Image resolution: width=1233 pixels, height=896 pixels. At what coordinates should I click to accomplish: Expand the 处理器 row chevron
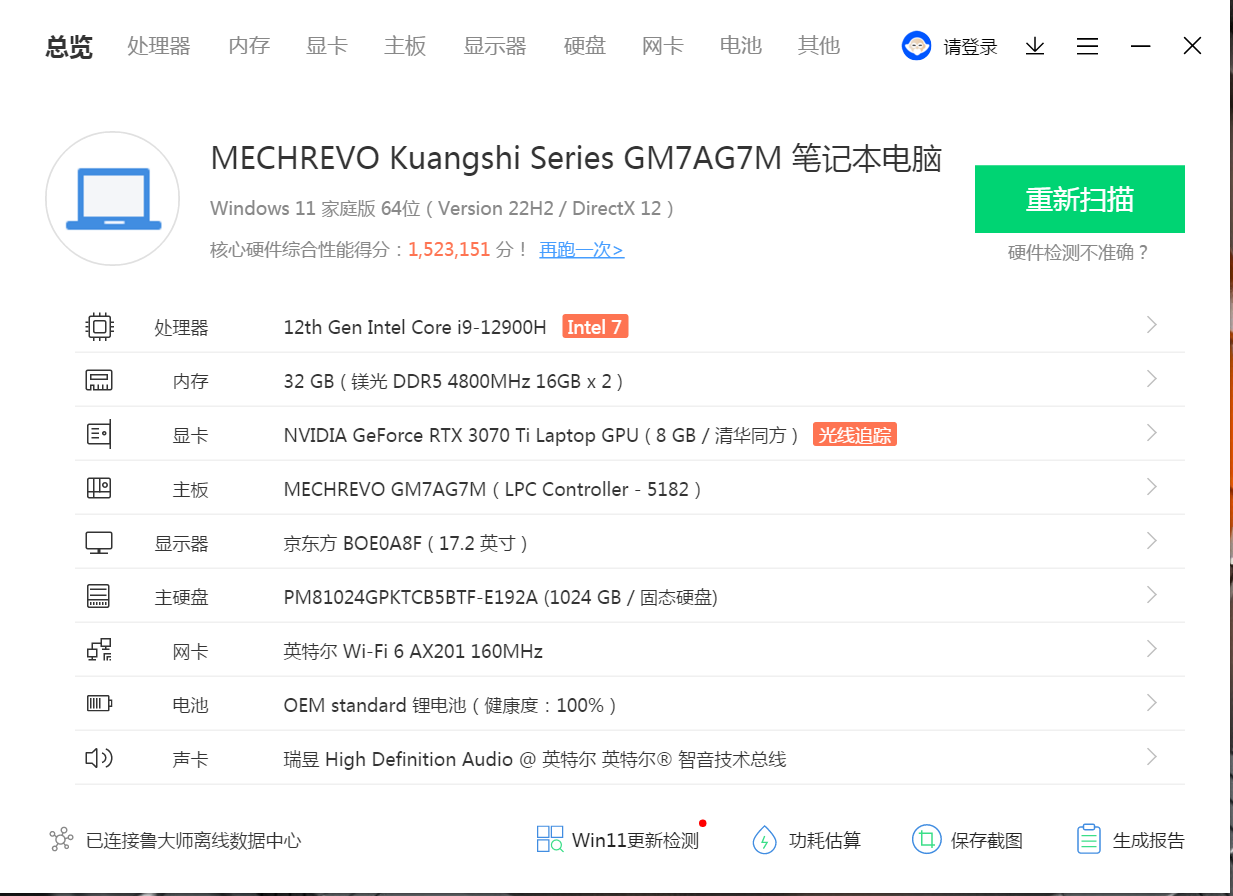pyautogui.click(x=1152, y=325)
